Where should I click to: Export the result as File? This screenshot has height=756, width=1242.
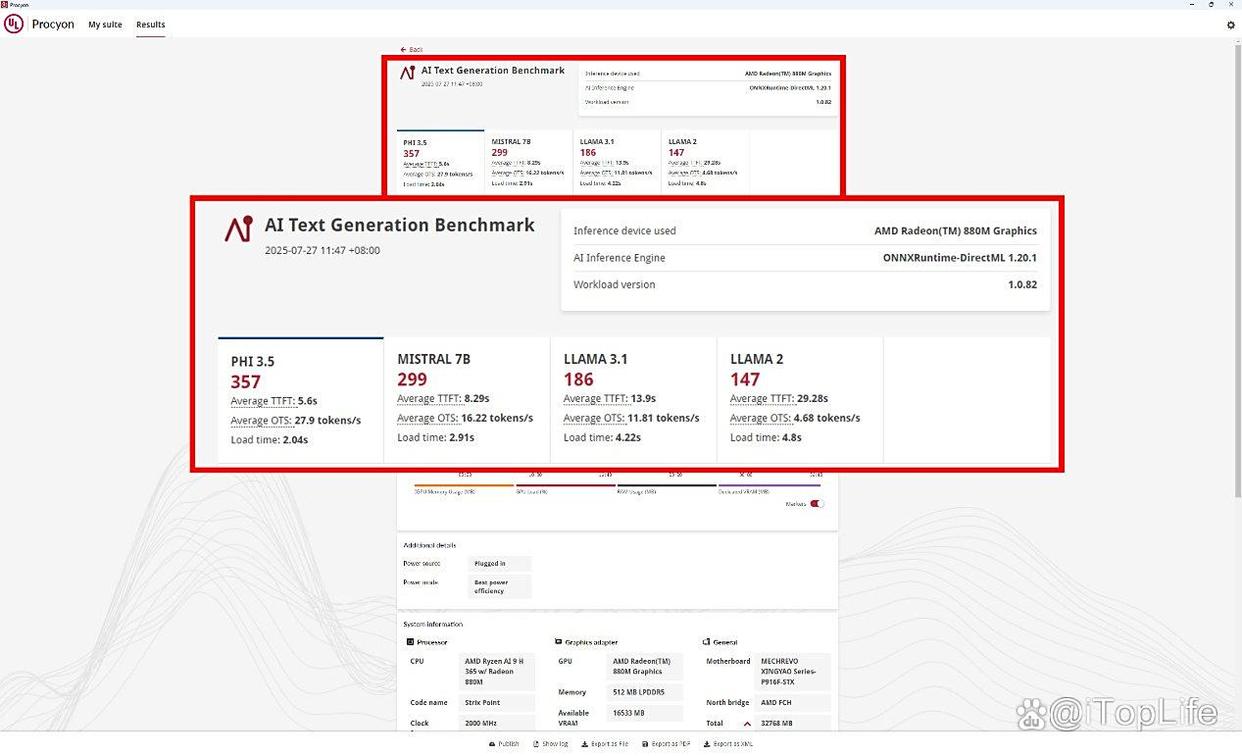[605, 744]
